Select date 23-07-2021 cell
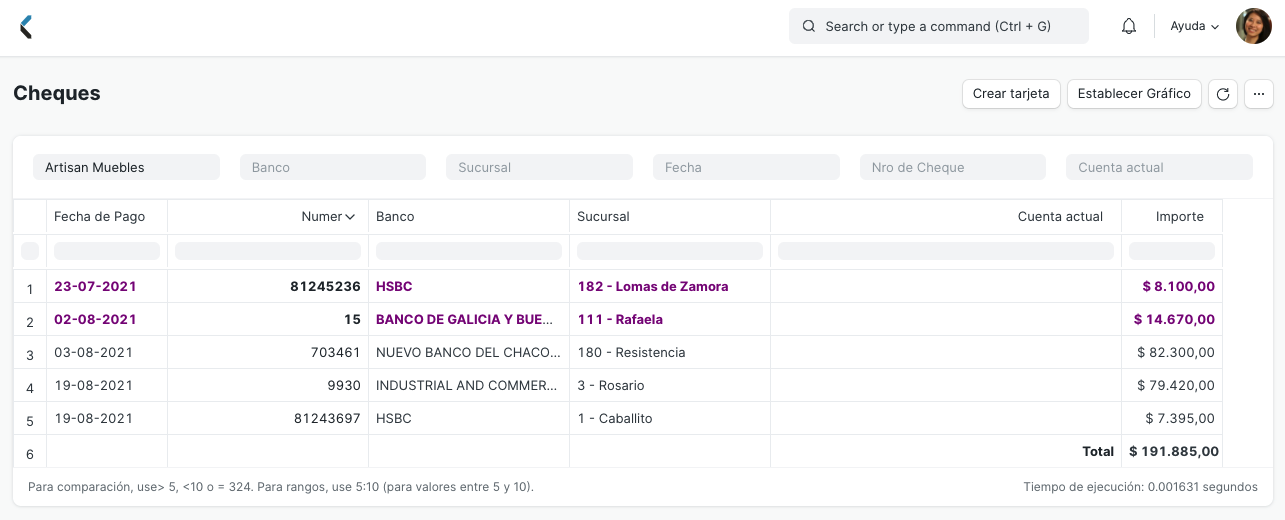The image size is (1285, 520). point(107,287)
